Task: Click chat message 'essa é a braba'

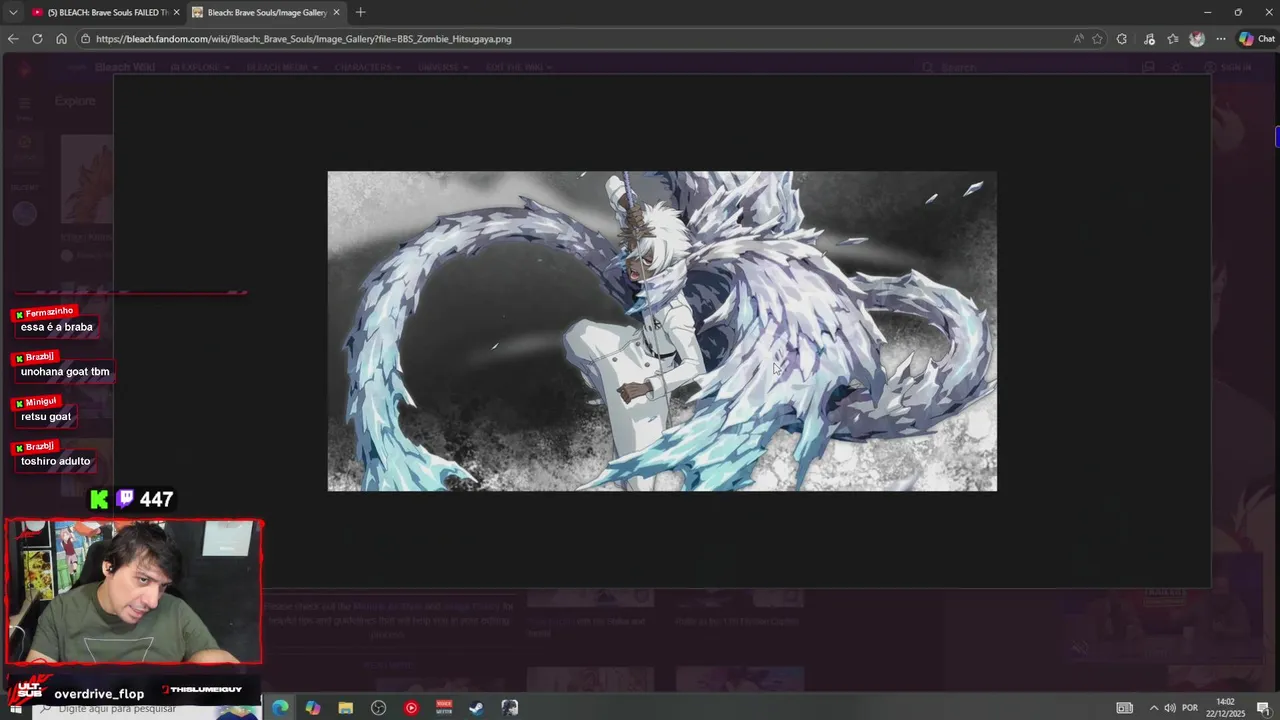Action: 56,327
